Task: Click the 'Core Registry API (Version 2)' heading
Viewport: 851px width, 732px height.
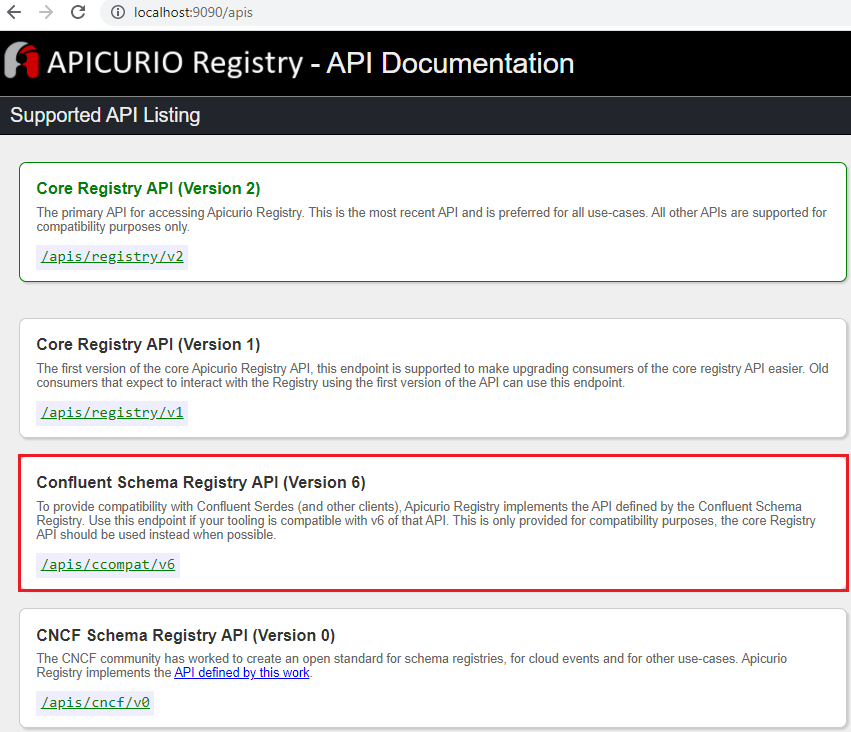Action: point(148,188)
